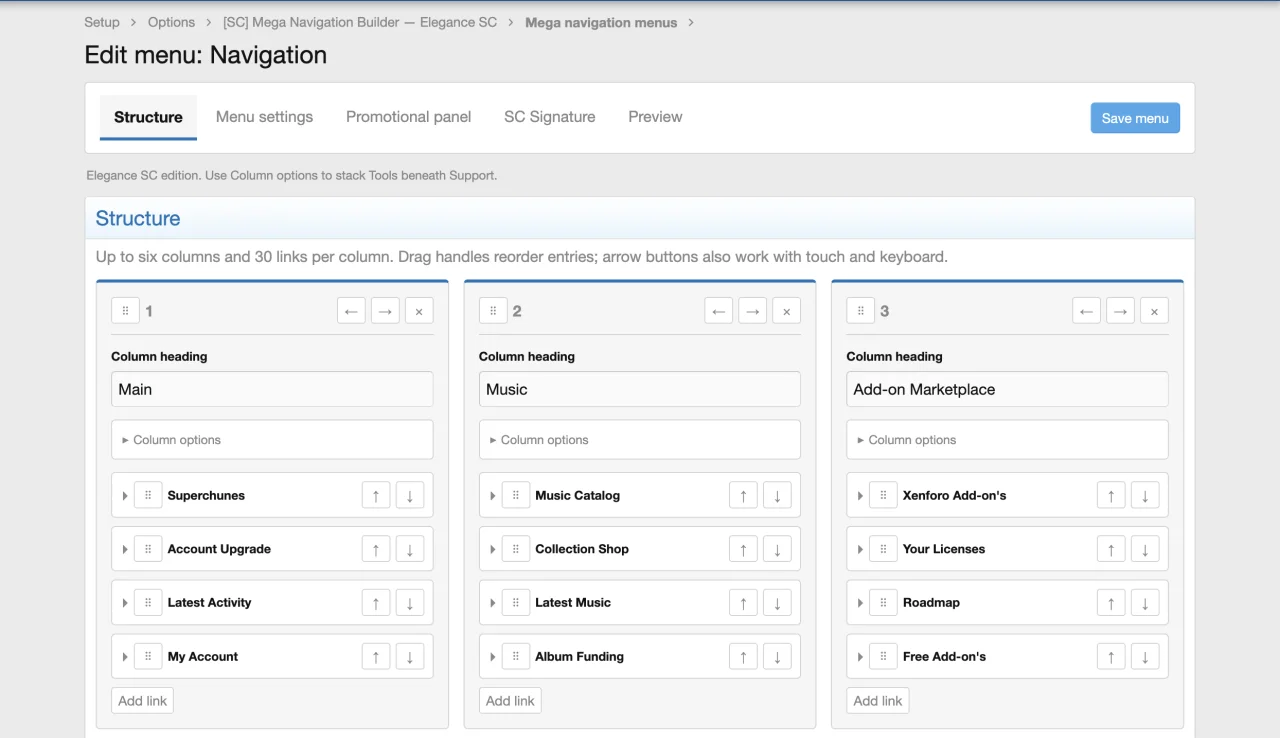Move column 3 left with arrow icon
Viewport: 1280px width, 738px height.
click(x=1086, y=311)
